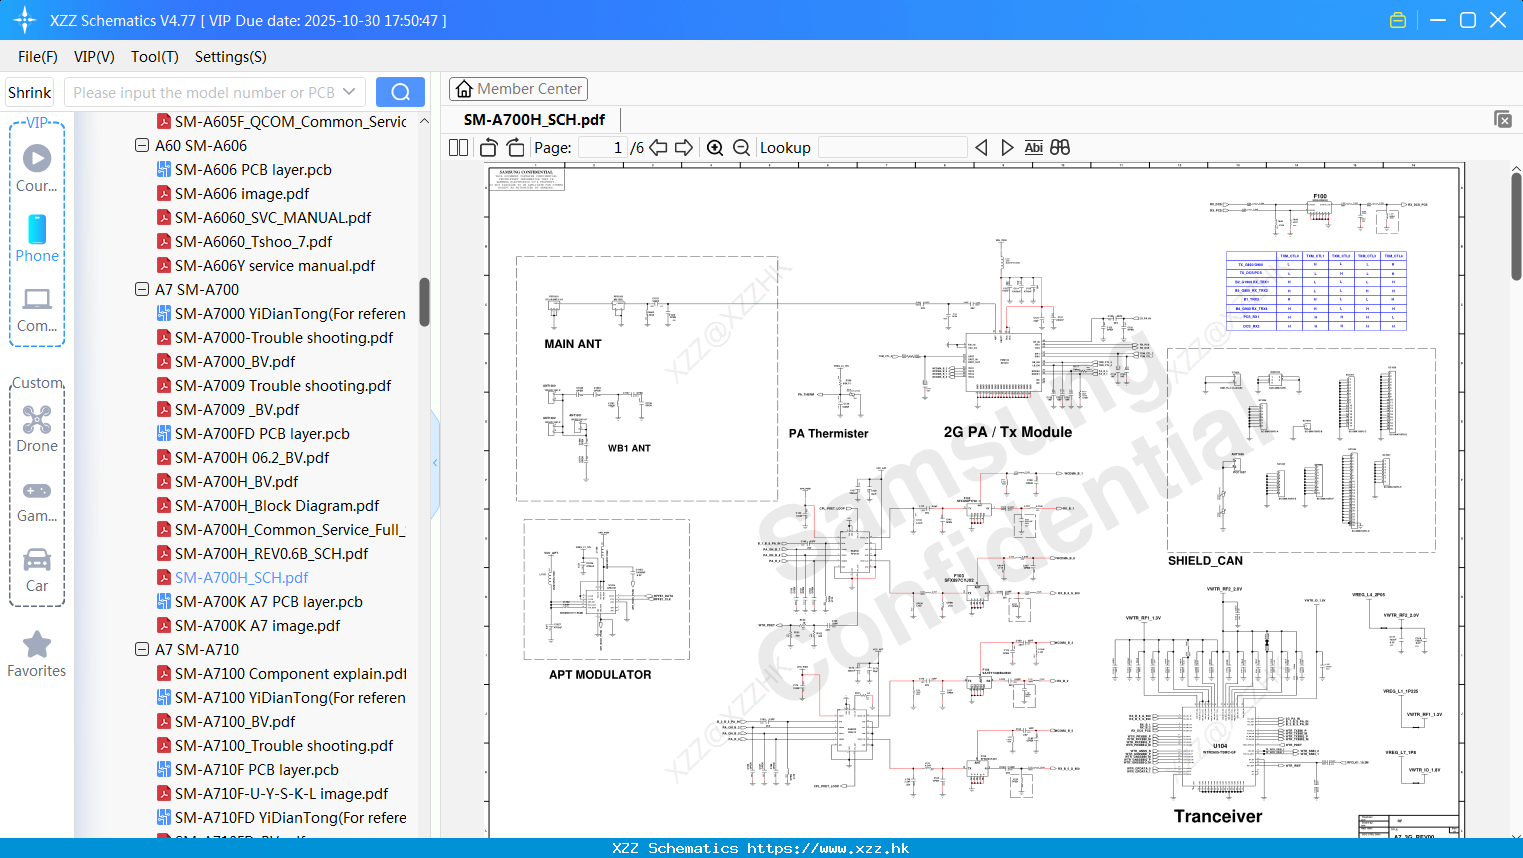Open SM-A7000-Trouble shooting.pdf
Screen dimensions: 1523x858
(284, 337)
